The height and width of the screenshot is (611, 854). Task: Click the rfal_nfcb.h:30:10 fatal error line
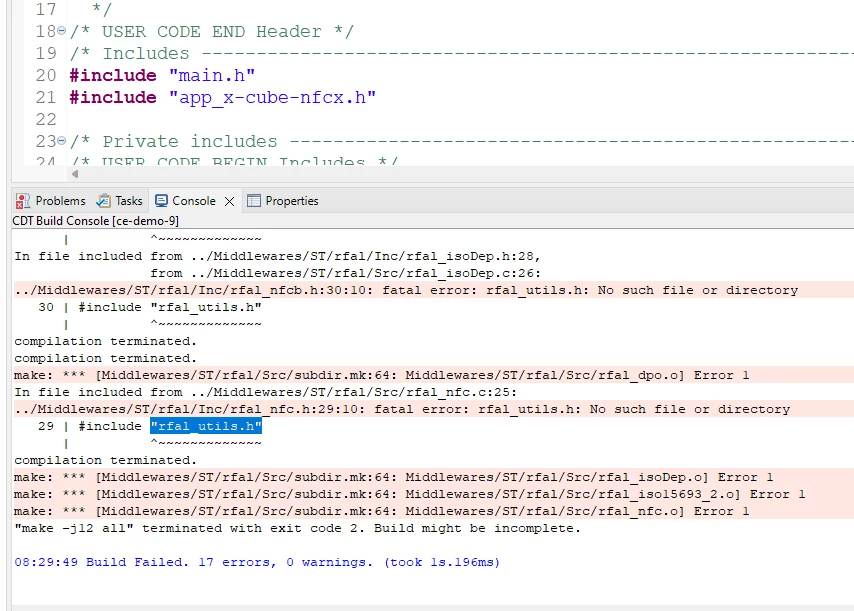point(406,290)
